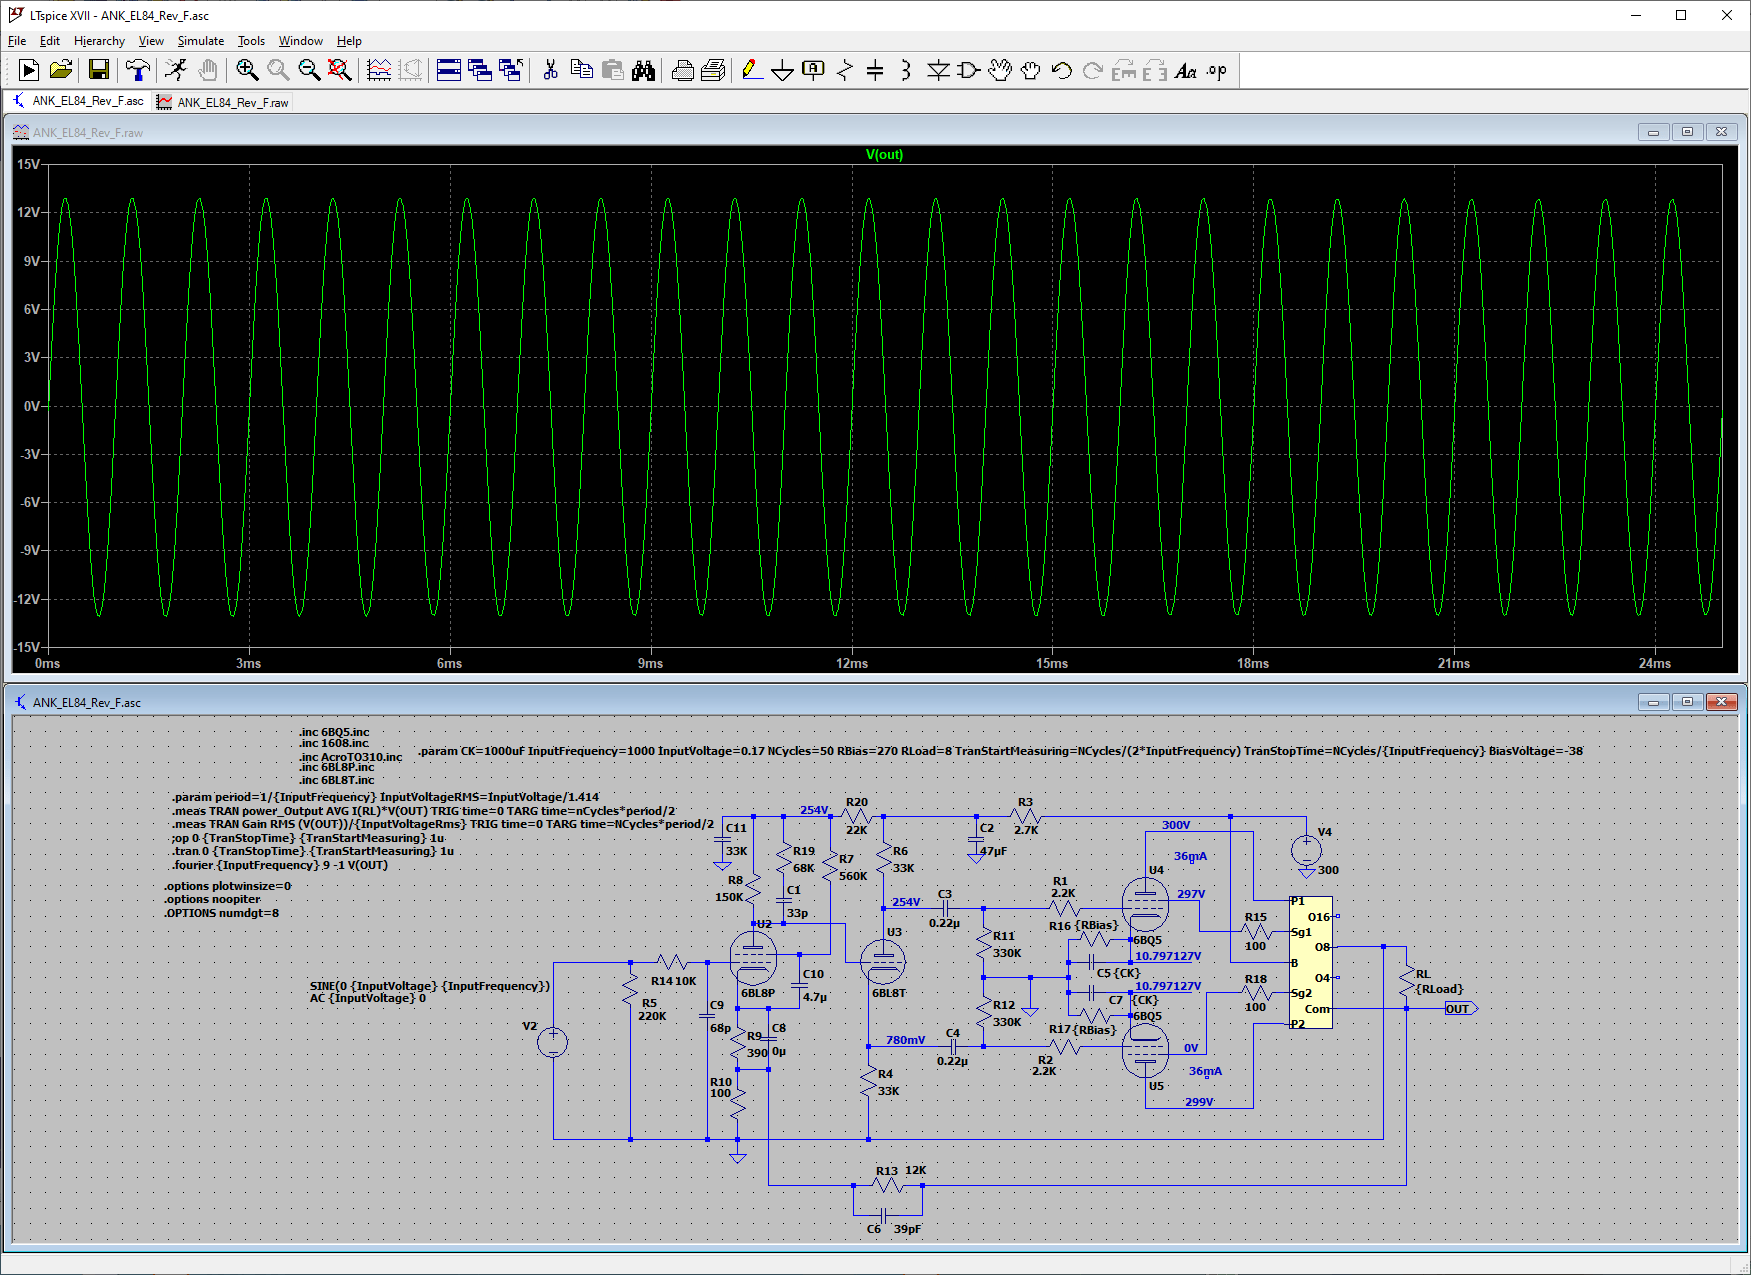1751x1275 pixels.
Task: Select the Label Net tool
Action: (x=813, y=70)
